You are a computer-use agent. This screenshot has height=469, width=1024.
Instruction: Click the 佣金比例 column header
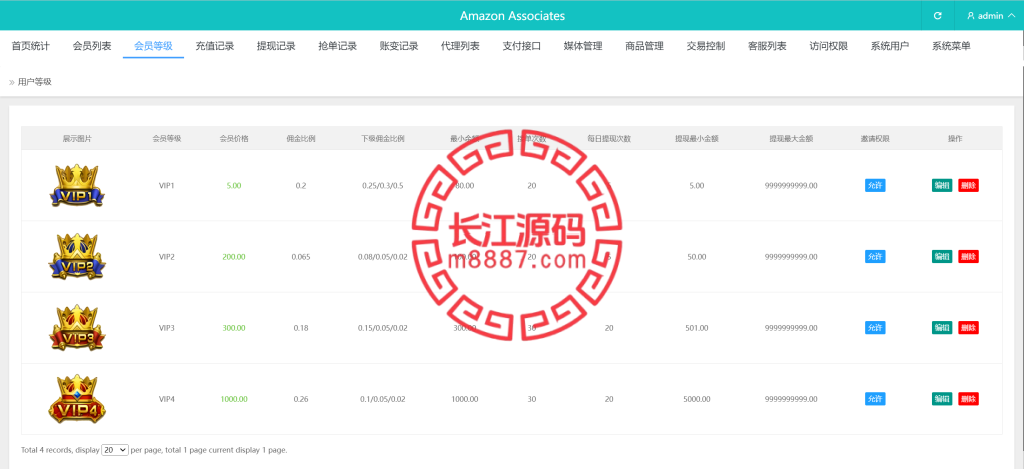tap(300, 138)
